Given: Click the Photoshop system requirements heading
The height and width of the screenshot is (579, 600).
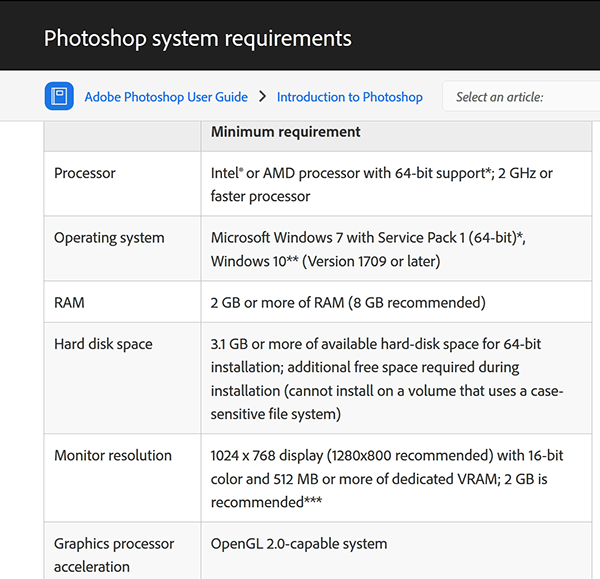Looking at the screenshot, I should pyautogui.click(x=197, y=38).
